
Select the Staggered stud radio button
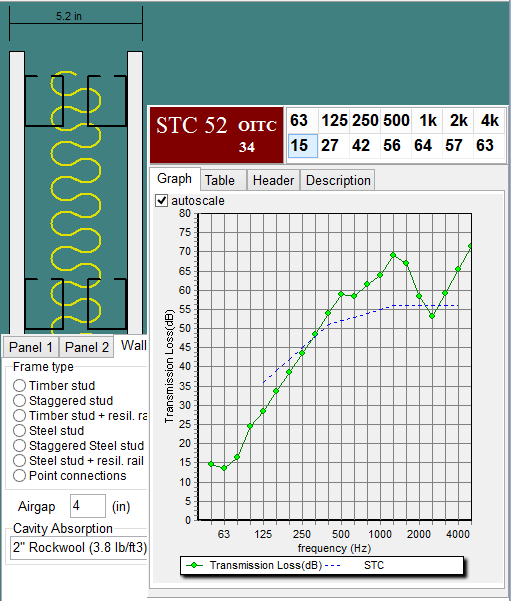pyautogui.click(x=19, y=401)
